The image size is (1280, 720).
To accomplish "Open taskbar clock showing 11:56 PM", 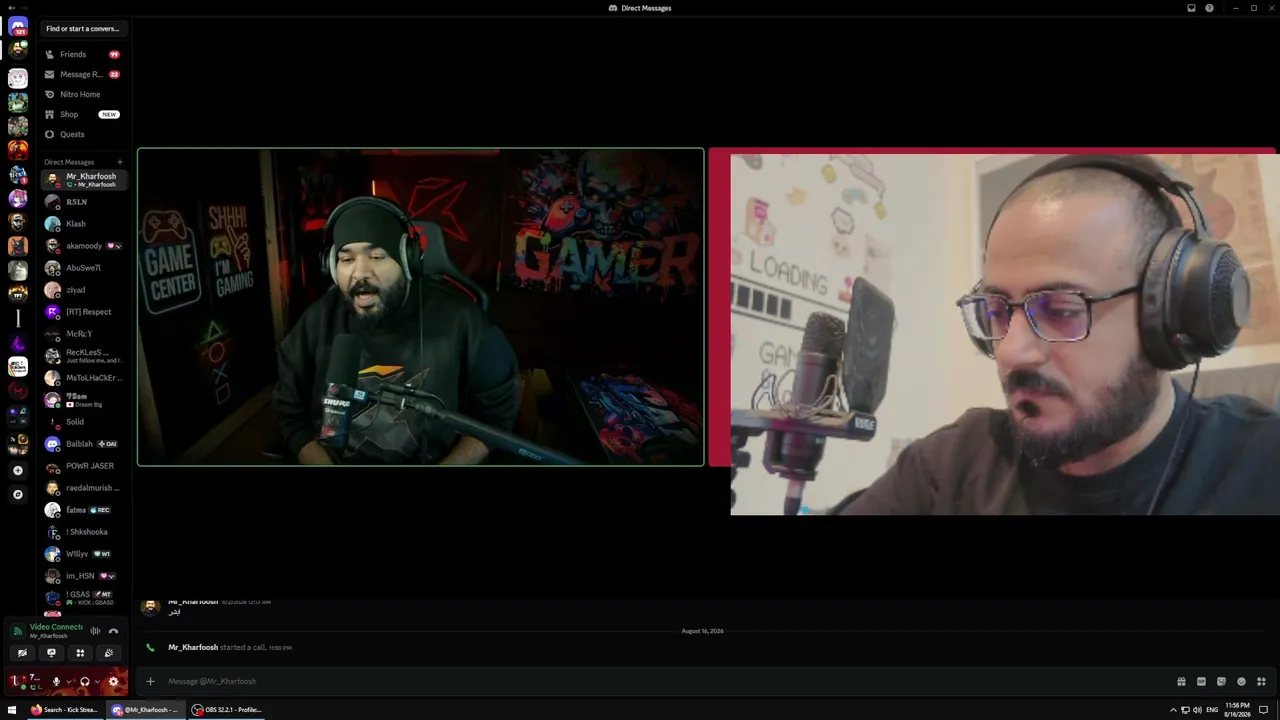I will coord(1237,710).
